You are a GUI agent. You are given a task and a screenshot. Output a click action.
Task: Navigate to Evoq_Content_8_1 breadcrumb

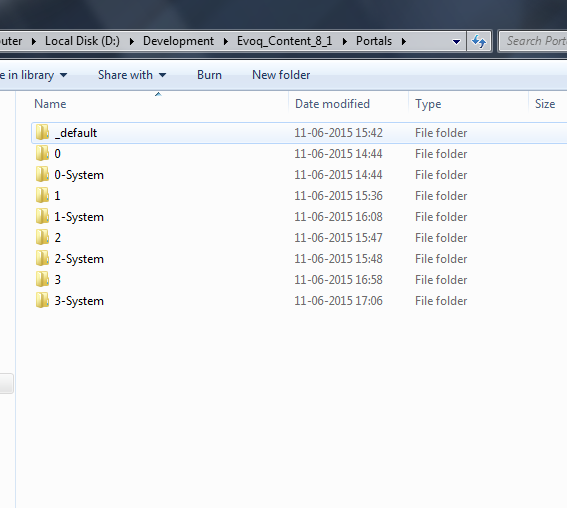pos(284,41)
